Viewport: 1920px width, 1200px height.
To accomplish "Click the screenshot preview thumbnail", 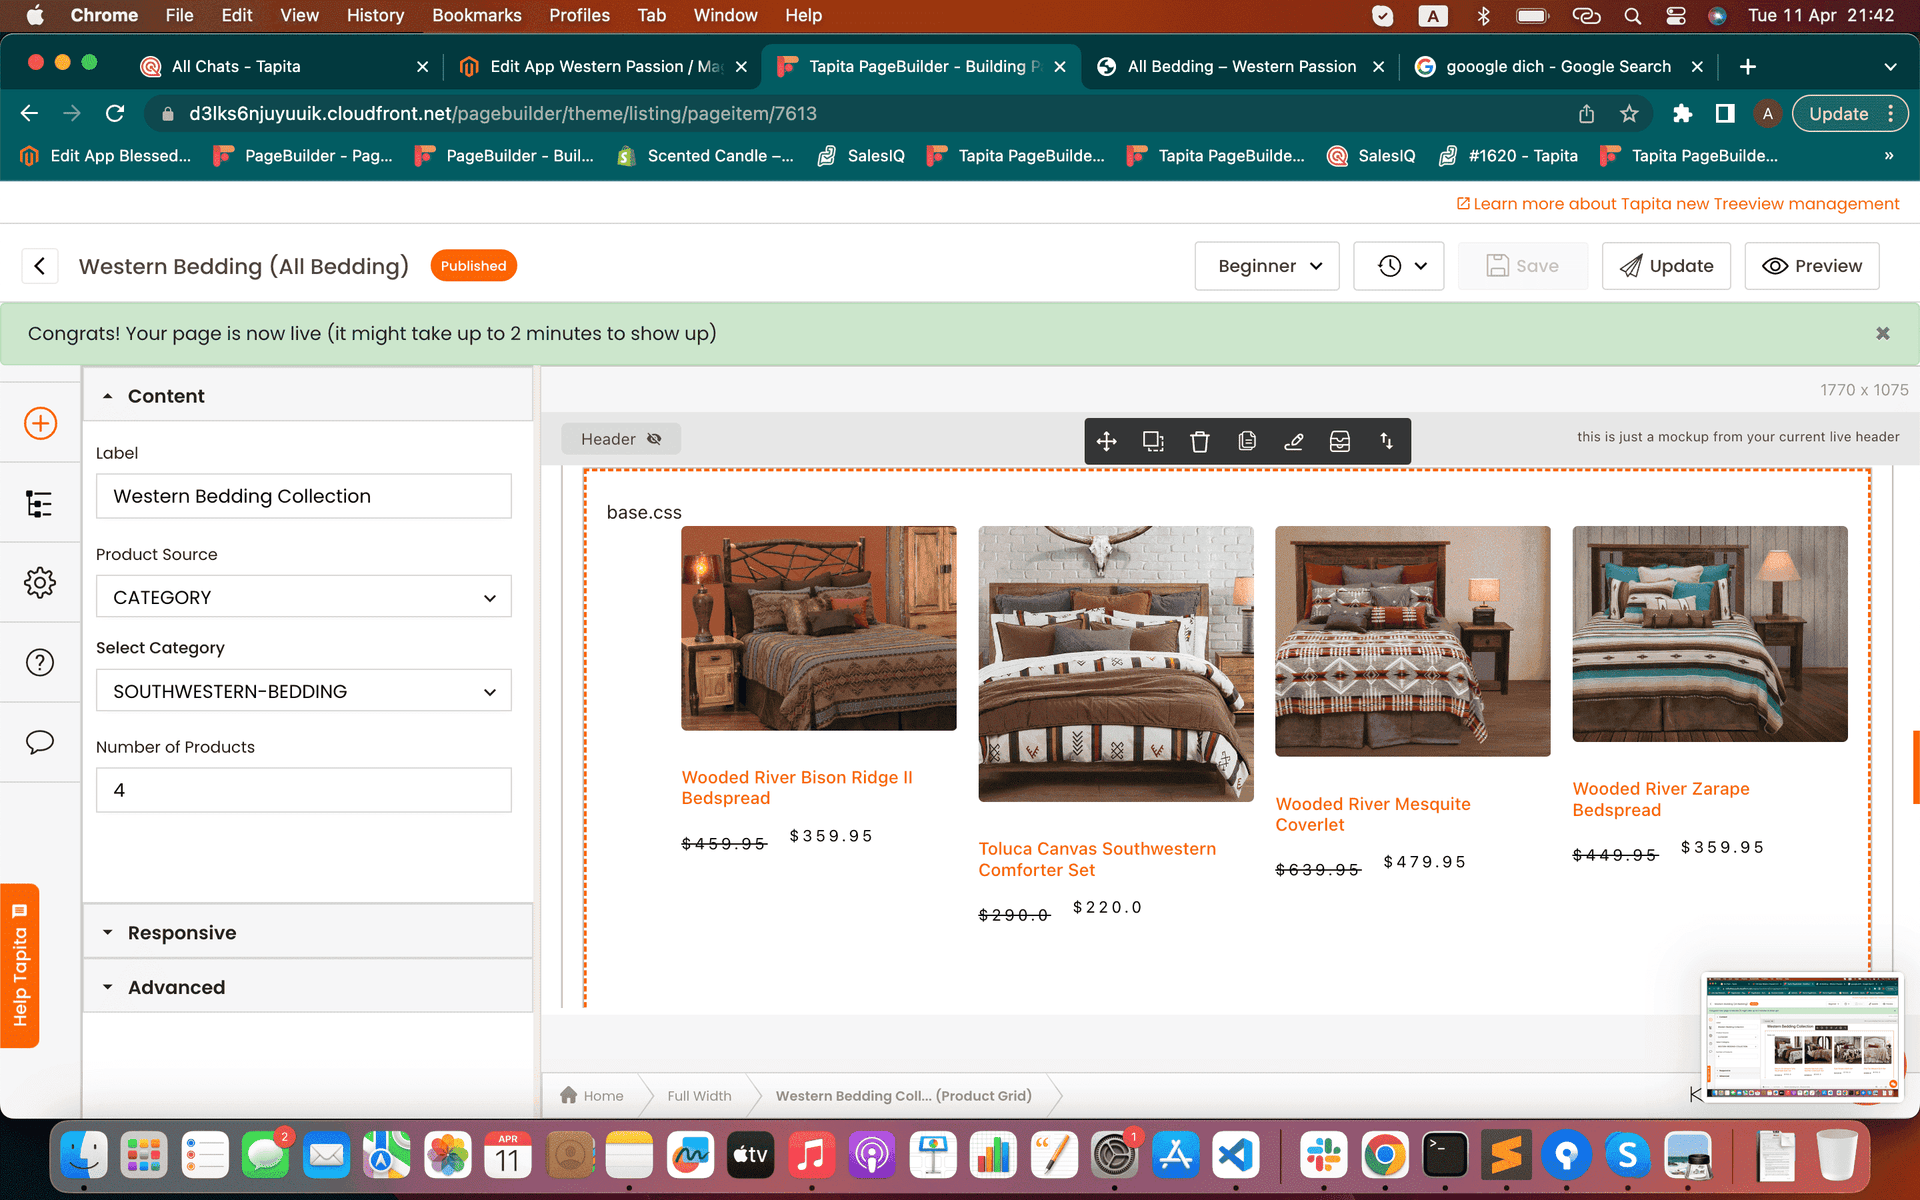I will 1802,1037.
